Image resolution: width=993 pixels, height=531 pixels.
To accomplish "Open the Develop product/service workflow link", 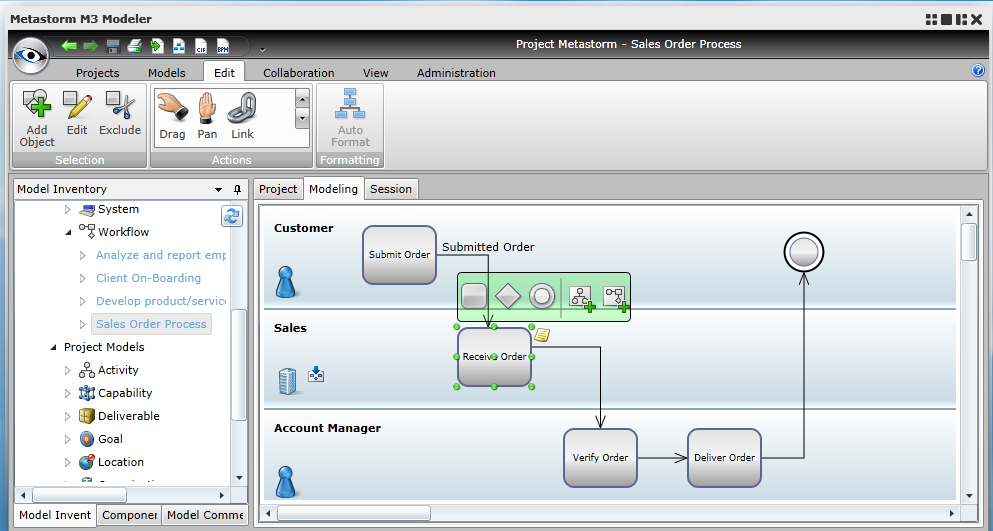I will click(x=161, y=301).
